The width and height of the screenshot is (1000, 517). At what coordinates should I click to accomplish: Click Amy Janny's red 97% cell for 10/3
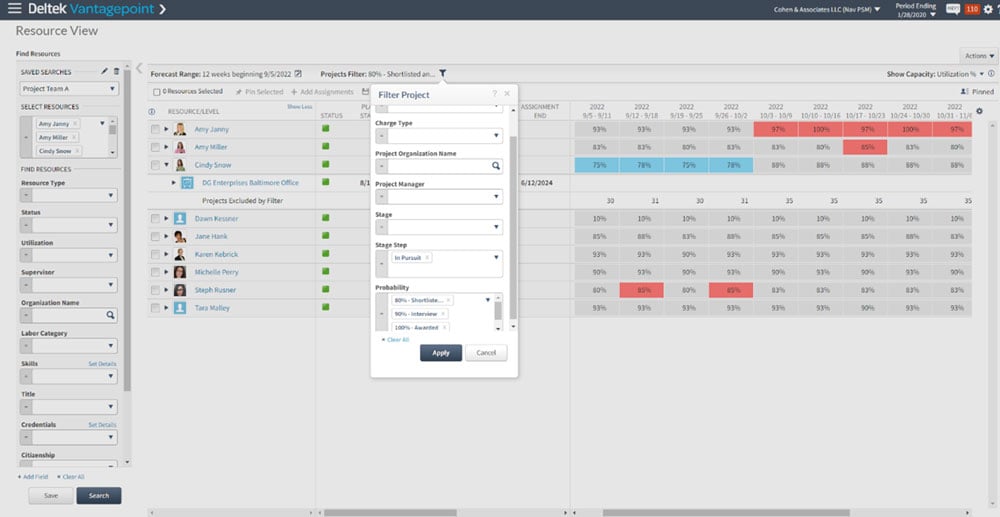point(776,129)
